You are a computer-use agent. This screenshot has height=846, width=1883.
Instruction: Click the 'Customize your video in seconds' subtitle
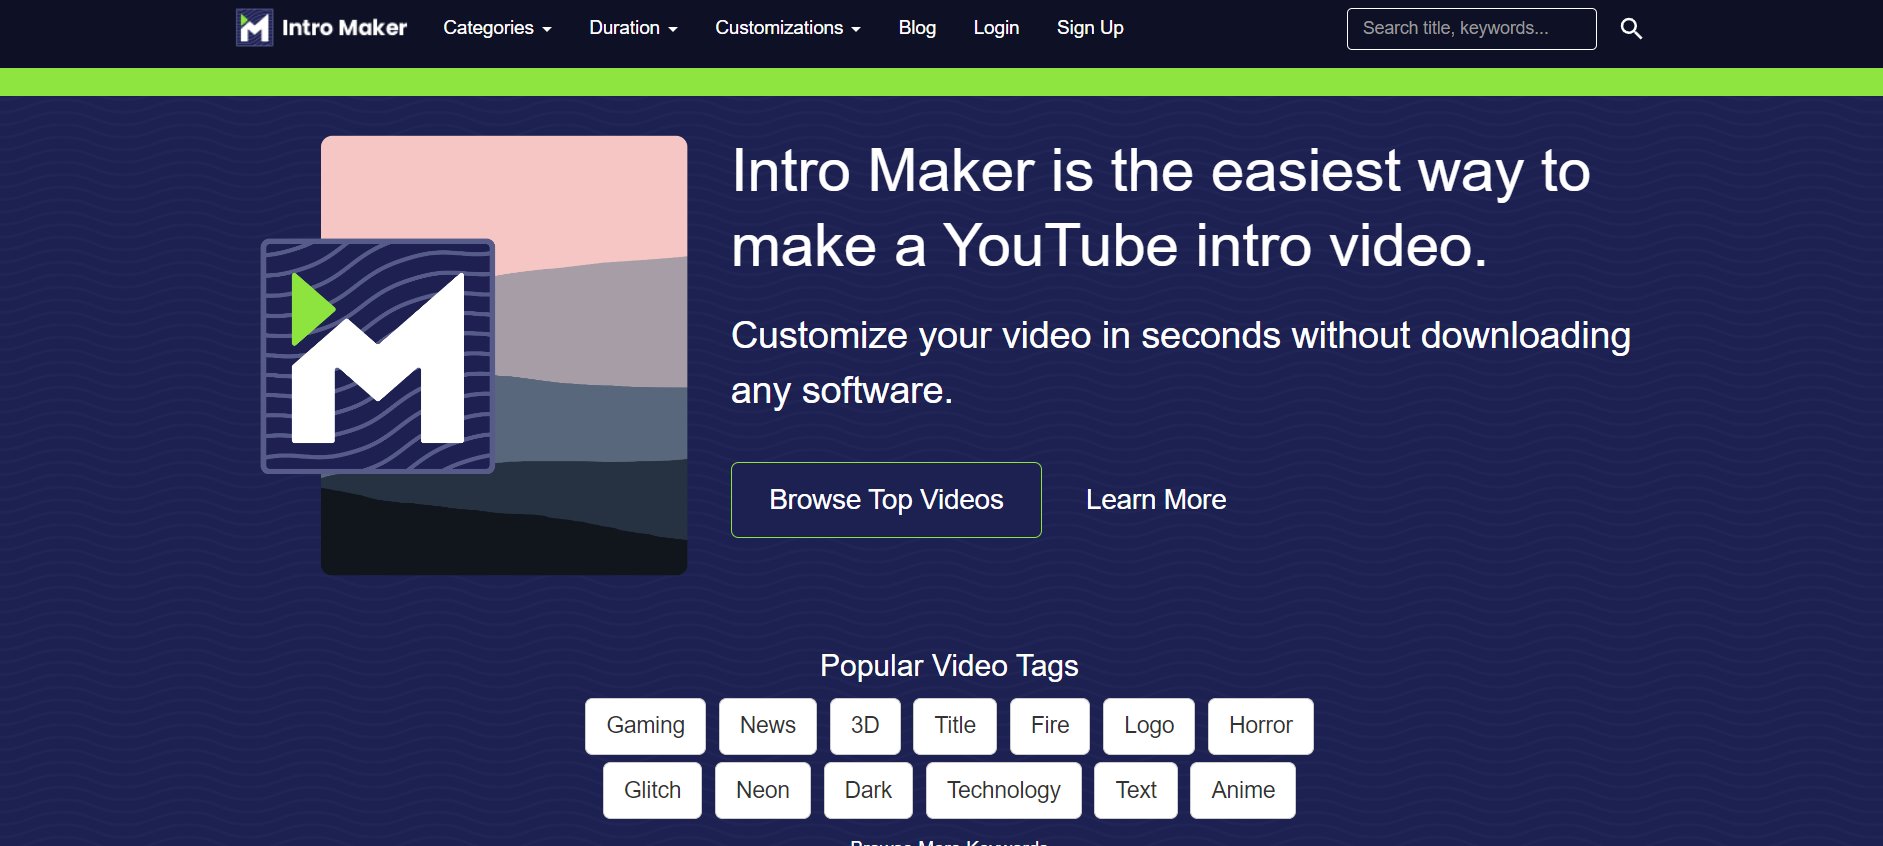pyautogui.click(x=1180, y=363)
